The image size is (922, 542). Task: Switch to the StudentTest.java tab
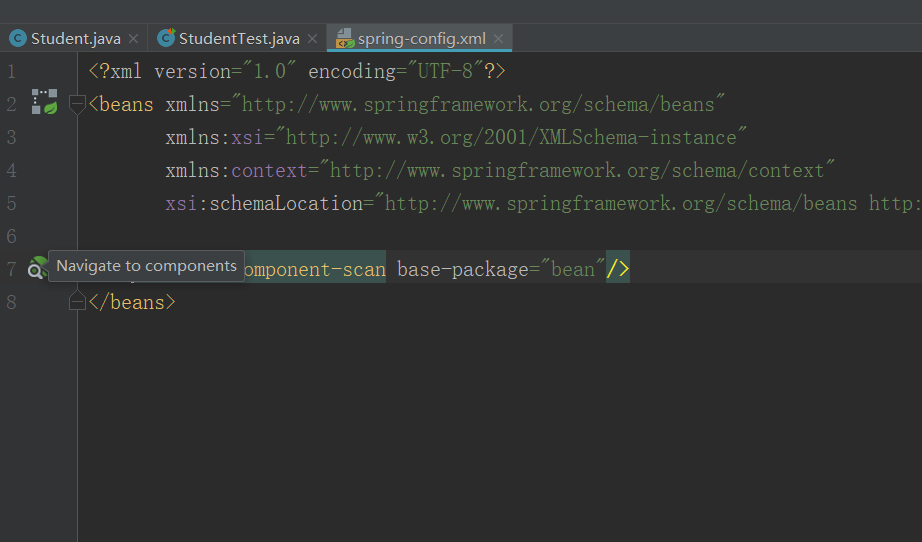pyautogui.click(x=239, y=39)
